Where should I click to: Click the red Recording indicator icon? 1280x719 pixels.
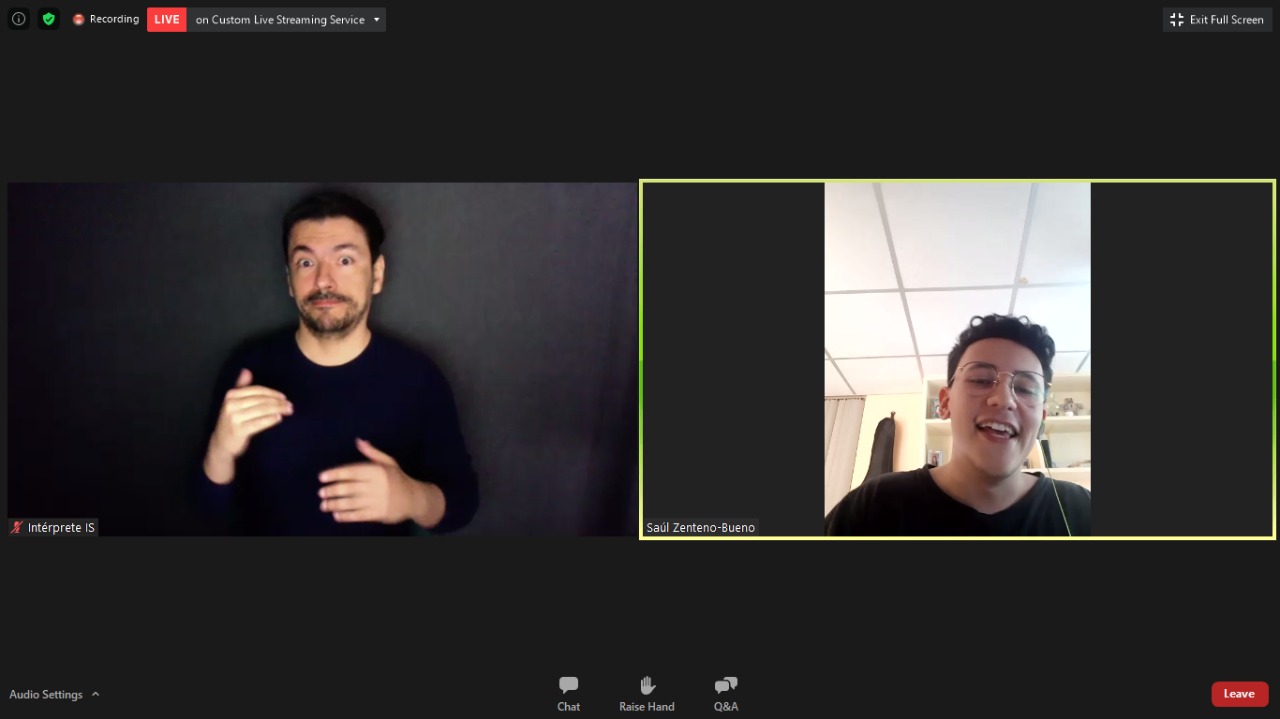coord(79,19)
